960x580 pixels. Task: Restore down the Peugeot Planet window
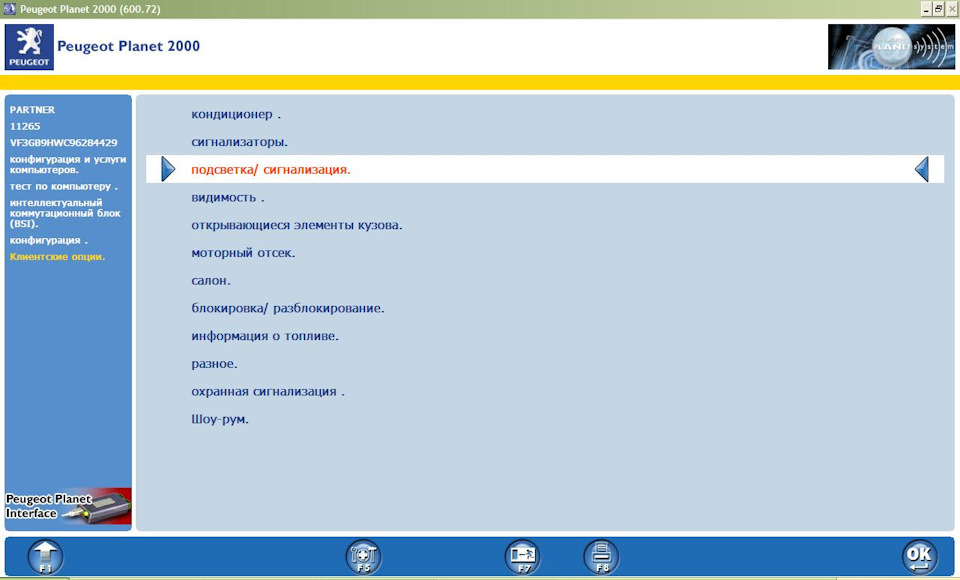pyautogui.click(x=939, y=9)
